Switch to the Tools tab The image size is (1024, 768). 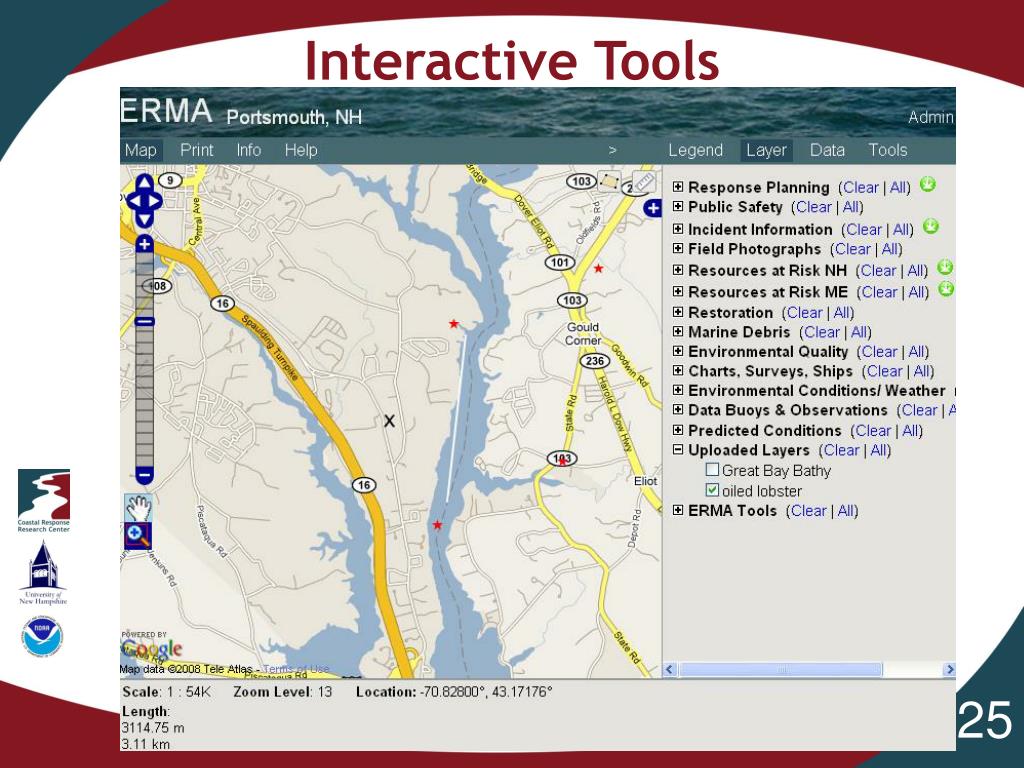(x=888, y=150)
